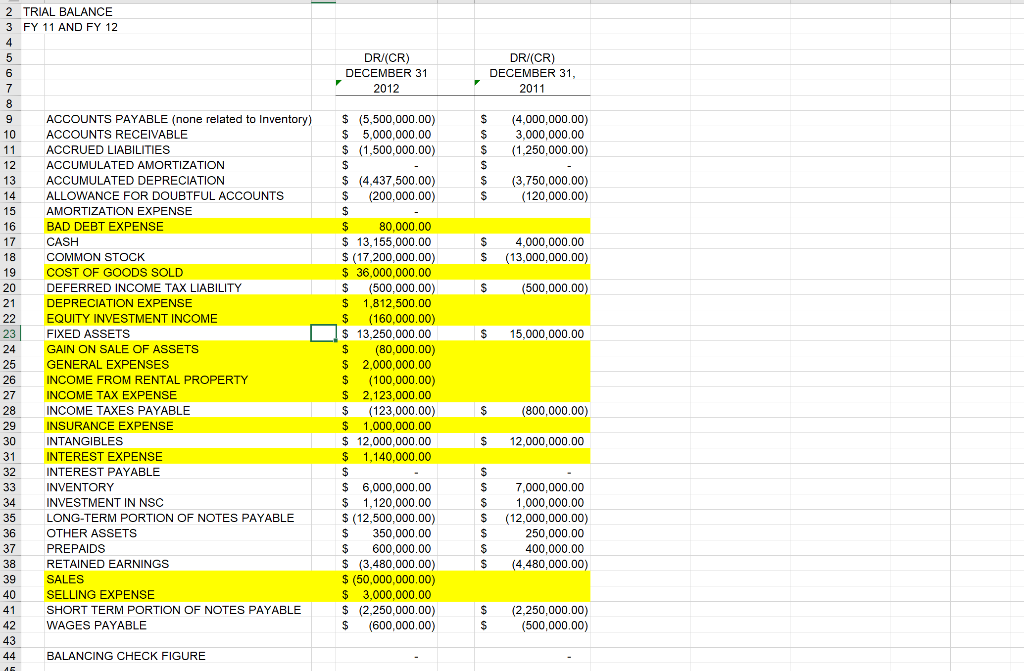Select the CASH amount of 13,155,000.00
Image resolution: width=1024 pixels, height=671 pixels.
386,241
